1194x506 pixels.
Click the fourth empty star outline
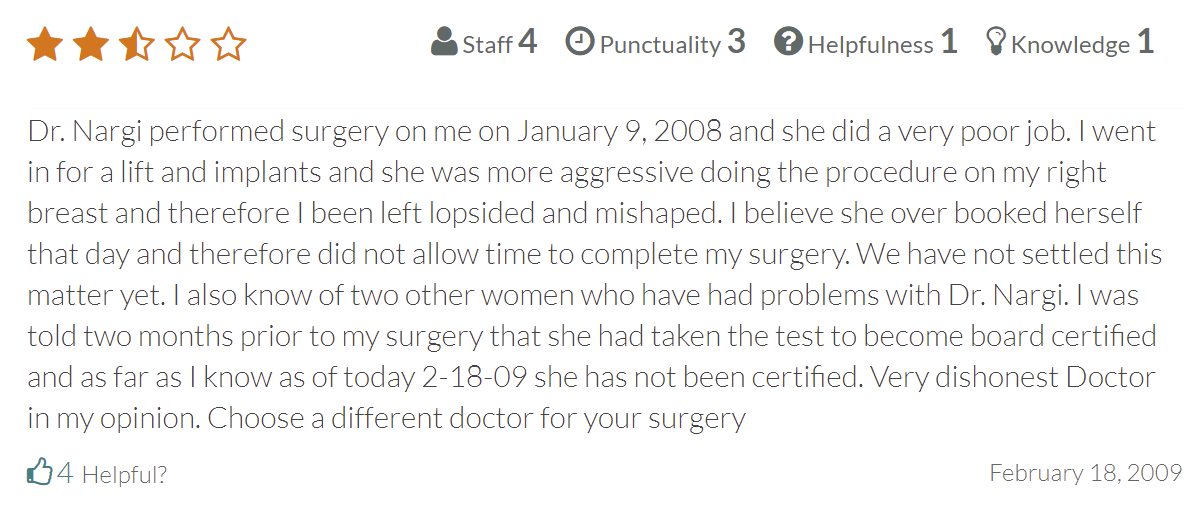(182, 45)
